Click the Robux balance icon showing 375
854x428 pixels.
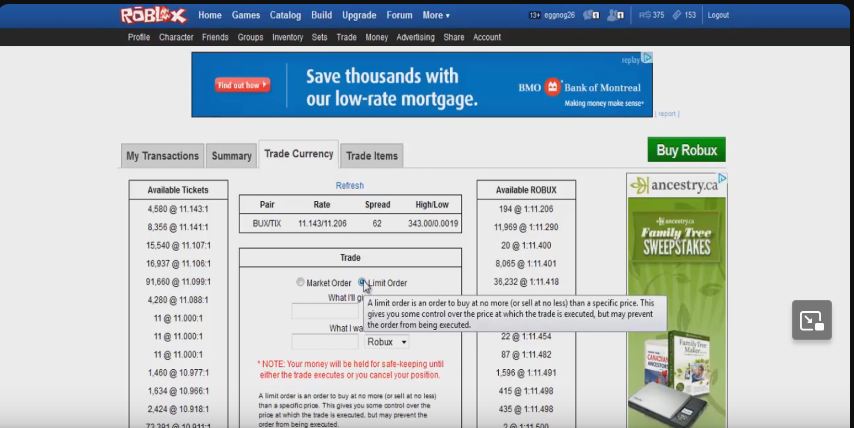pos(645,15)
